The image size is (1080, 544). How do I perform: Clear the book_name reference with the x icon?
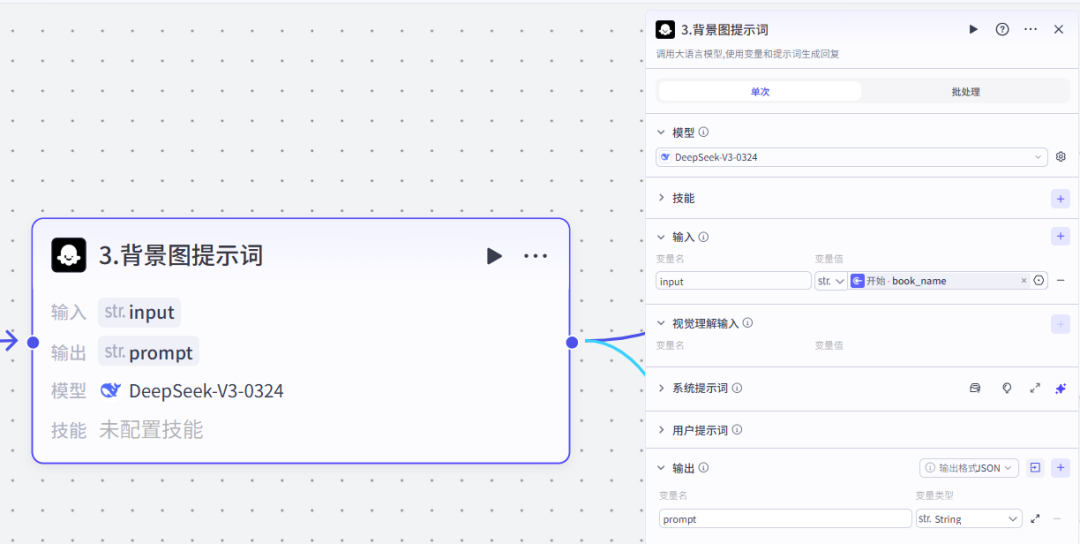(1024, 281)
